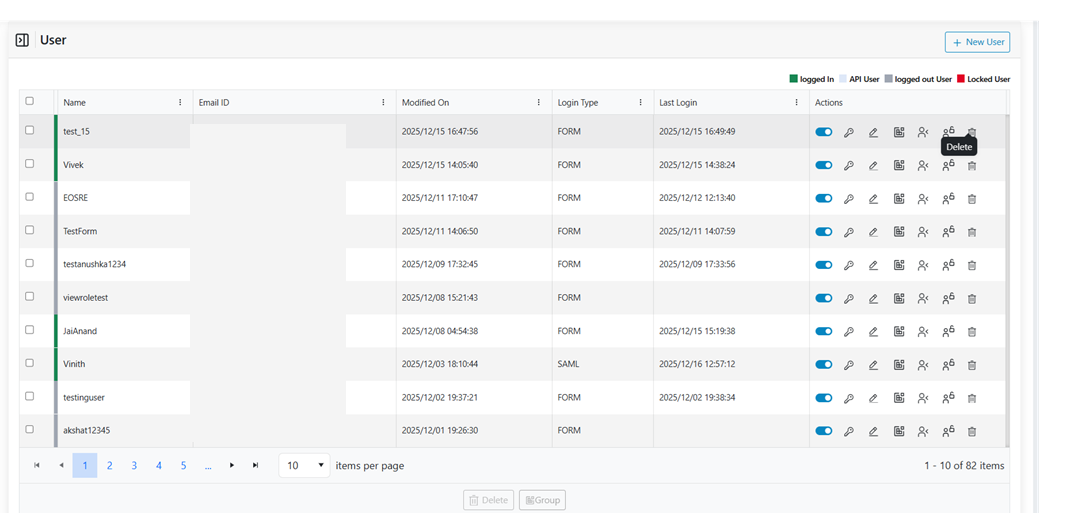Sort by Last Login column header
This screenshot has height=513, width=1090.
tap(678, 102)
